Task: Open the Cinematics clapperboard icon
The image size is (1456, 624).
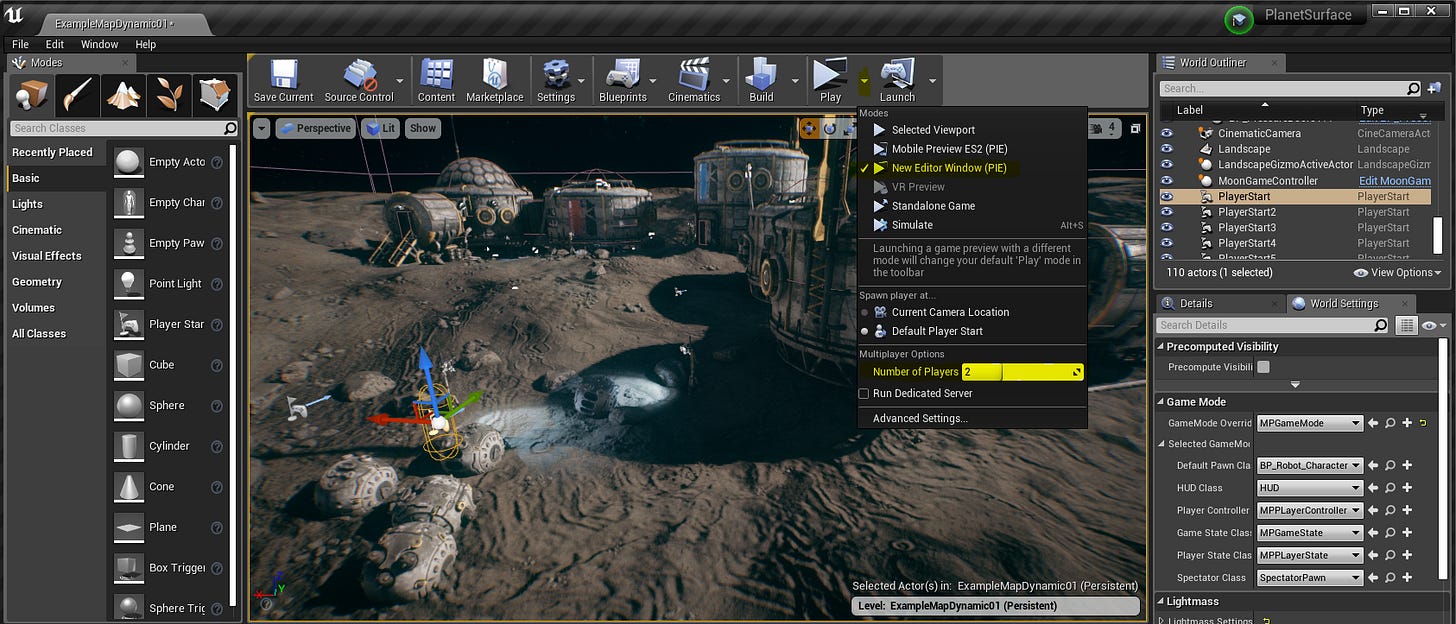Action: point(694,80)
